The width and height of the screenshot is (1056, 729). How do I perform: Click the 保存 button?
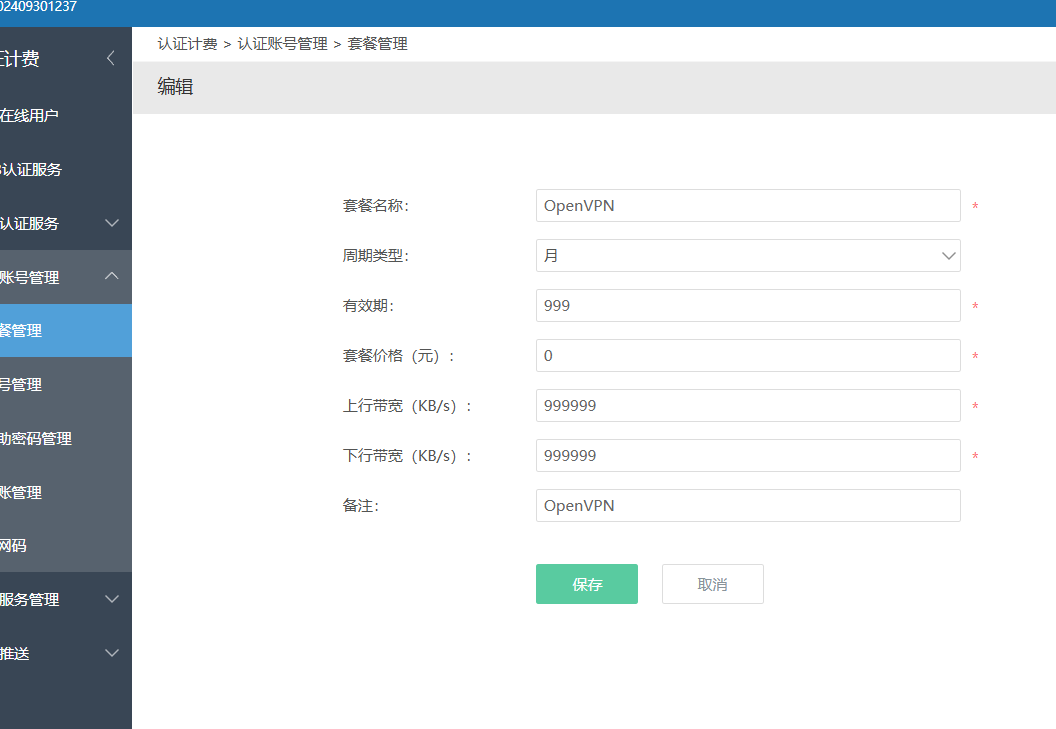tap(587, 584)
